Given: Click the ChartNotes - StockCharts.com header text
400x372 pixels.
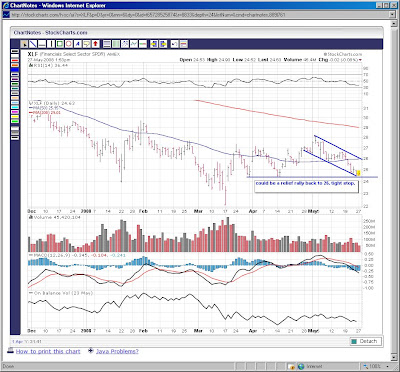Looking at the screenshot, I should (x=50, y=32).
